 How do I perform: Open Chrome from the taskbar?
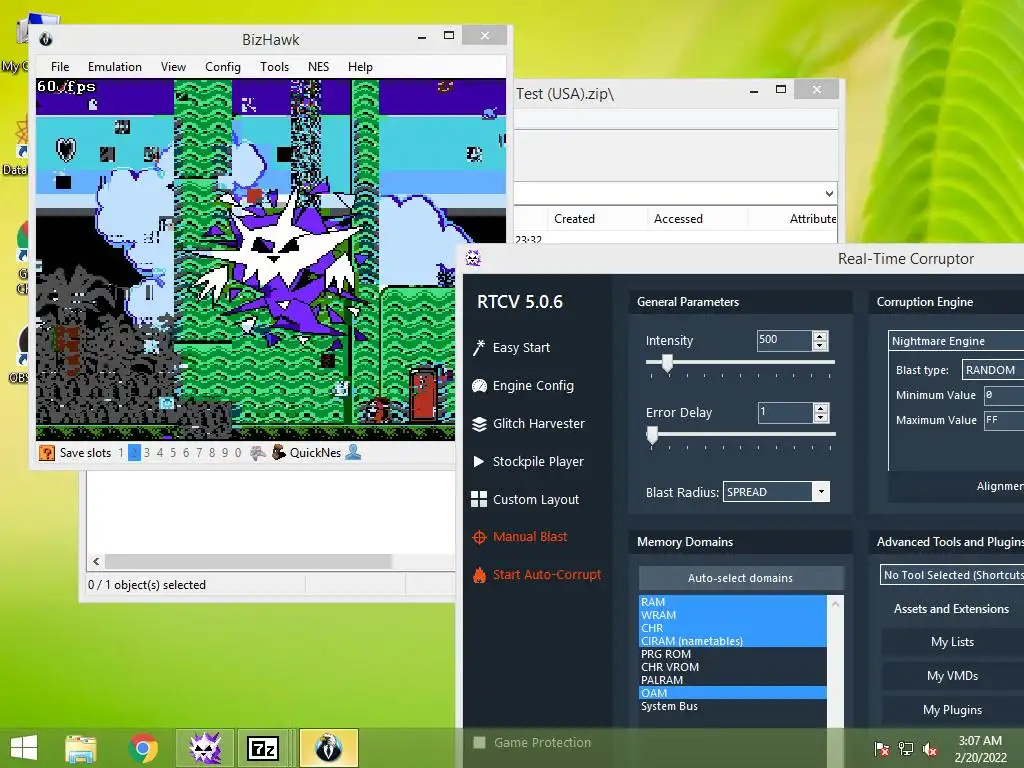pos(143,748)
